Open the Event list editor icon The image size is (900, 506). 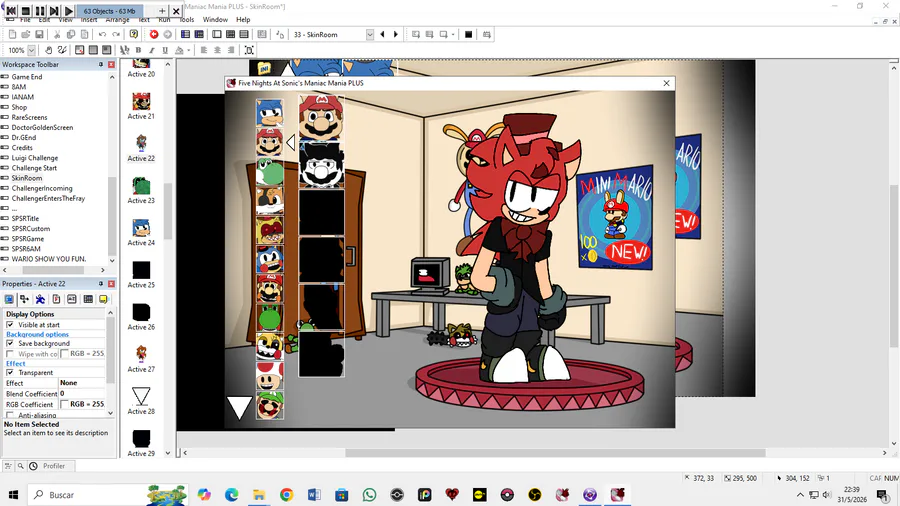point(244,34)
